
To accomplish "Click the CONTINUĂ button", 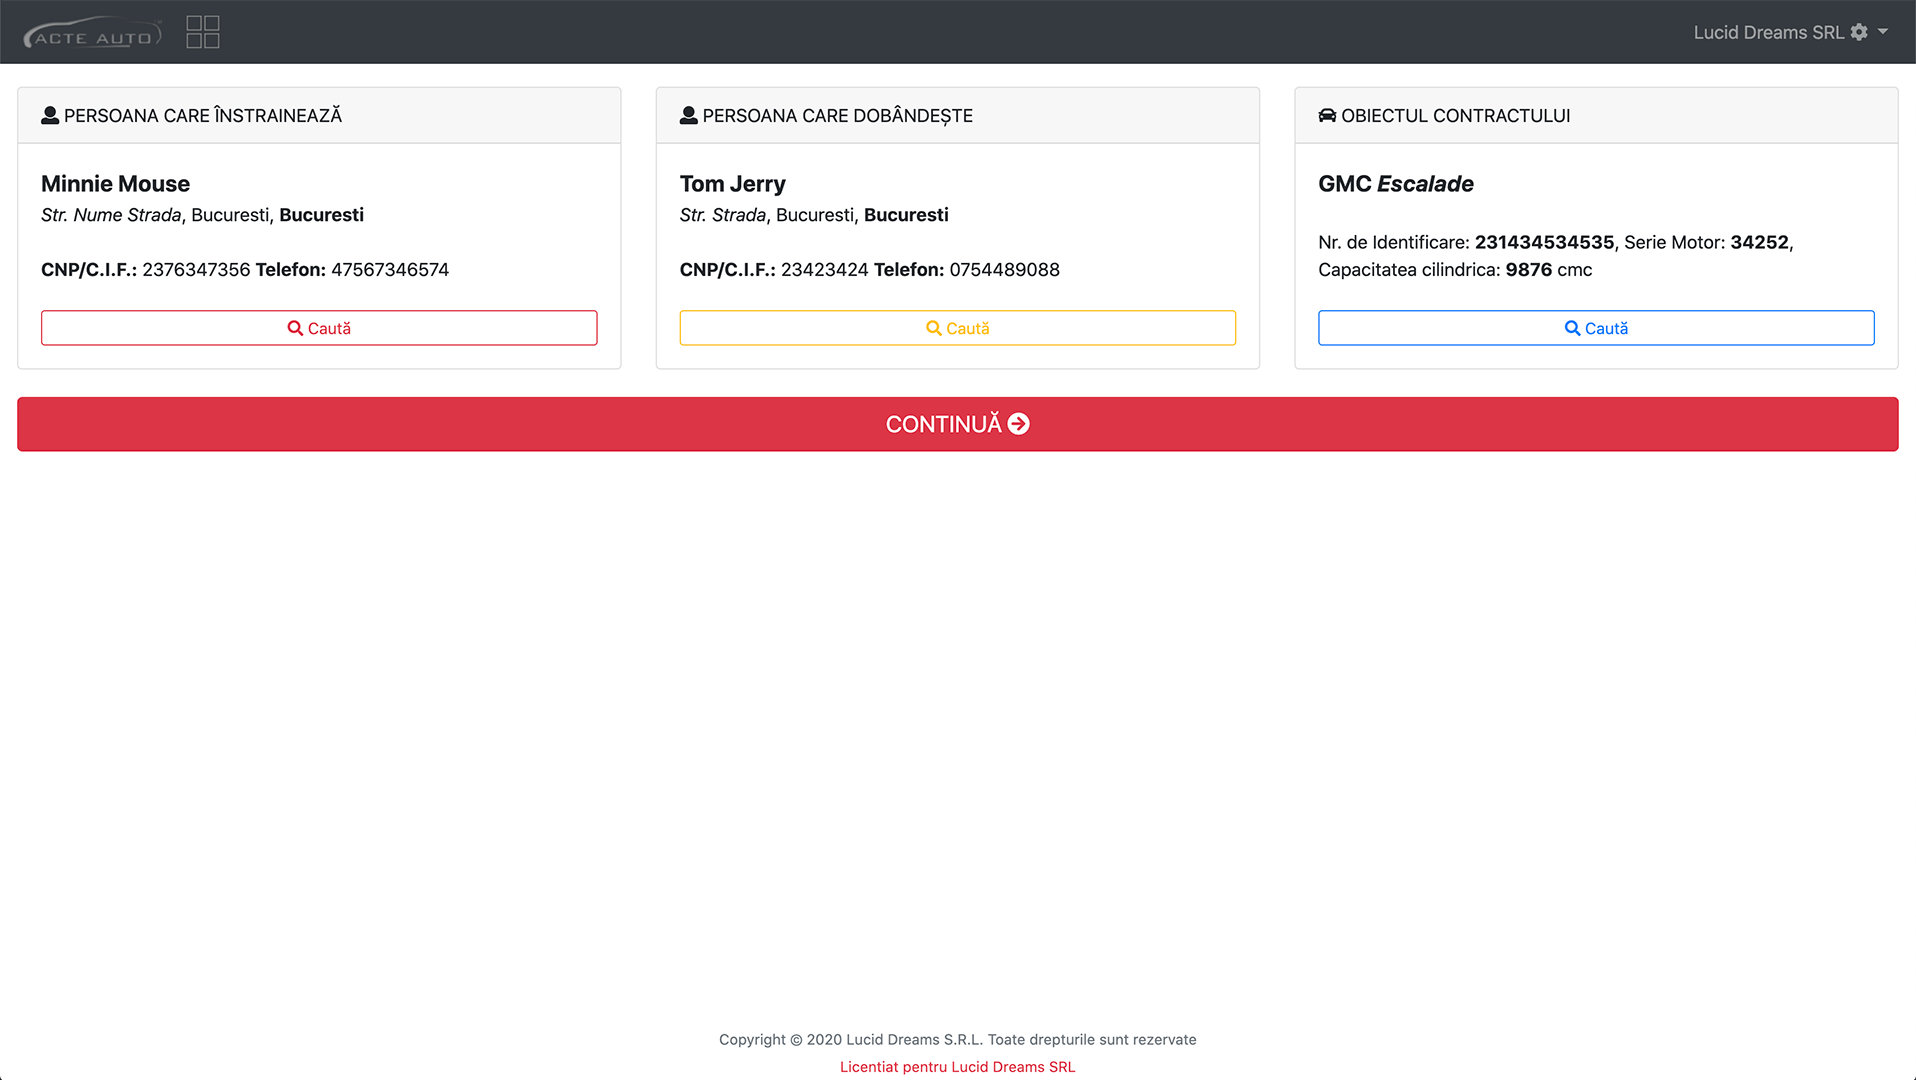I will 958,424.
